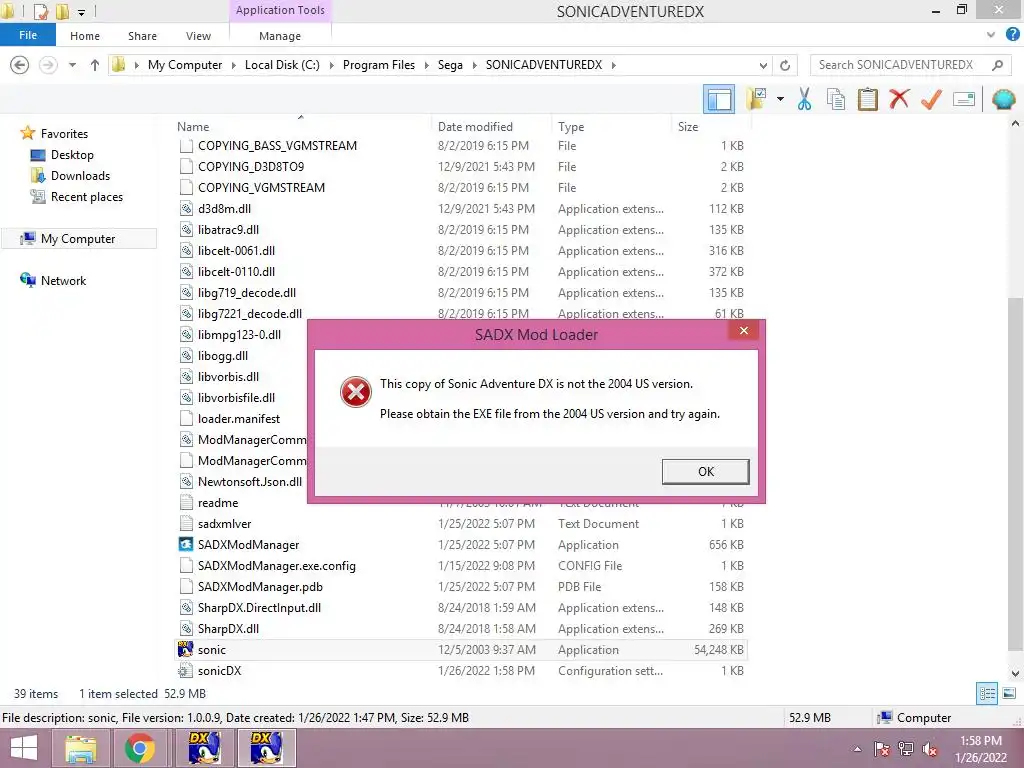This screenshot has width=1024, height=768.
Task: Open the address bar history dropdown
Action: pyautogui.click(x=763, y=65)
